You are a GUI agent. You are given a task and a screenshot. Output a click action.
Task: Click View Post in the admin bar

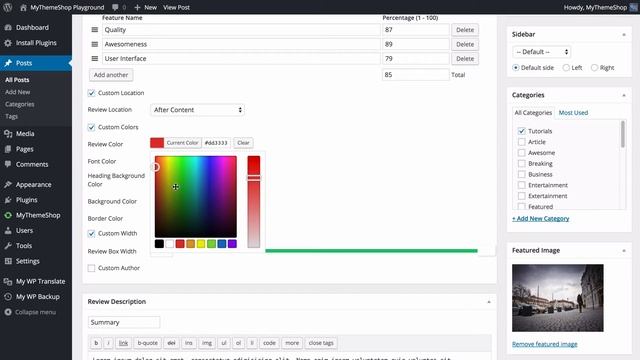pyautogui.click(x=176, y=7)
